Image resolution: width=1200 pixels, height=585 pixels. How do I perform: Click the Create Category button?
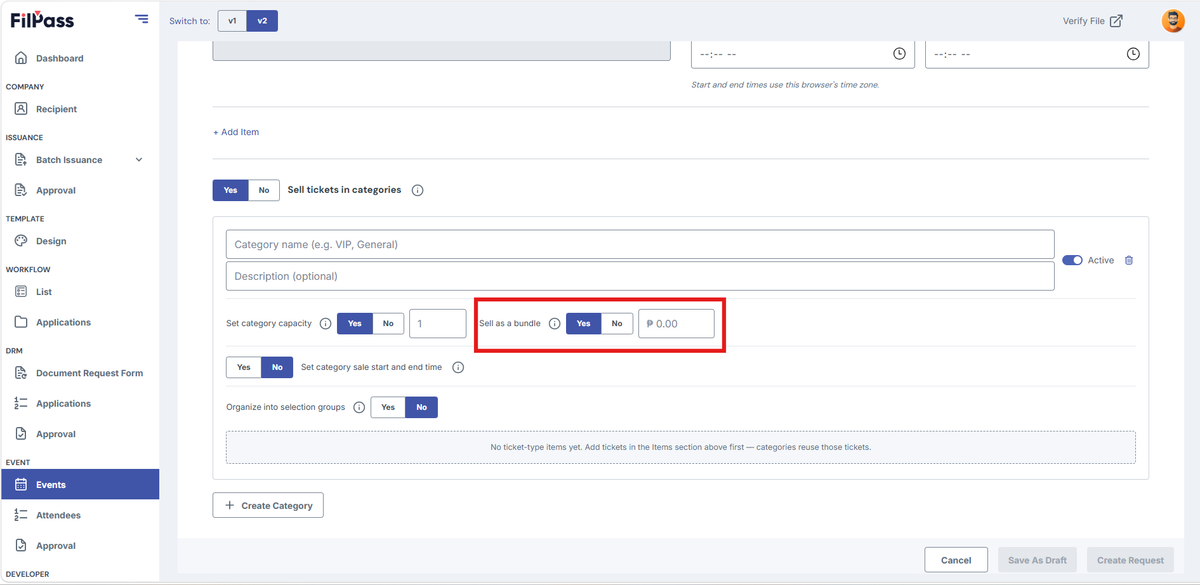click(x=268, y=505)
